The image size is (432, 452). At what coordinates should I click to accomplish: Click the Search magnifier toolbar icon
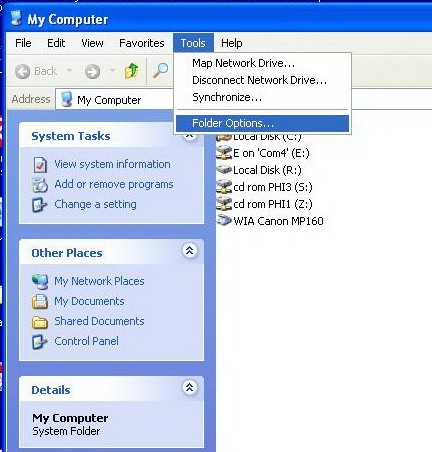[x=160, y=71]
